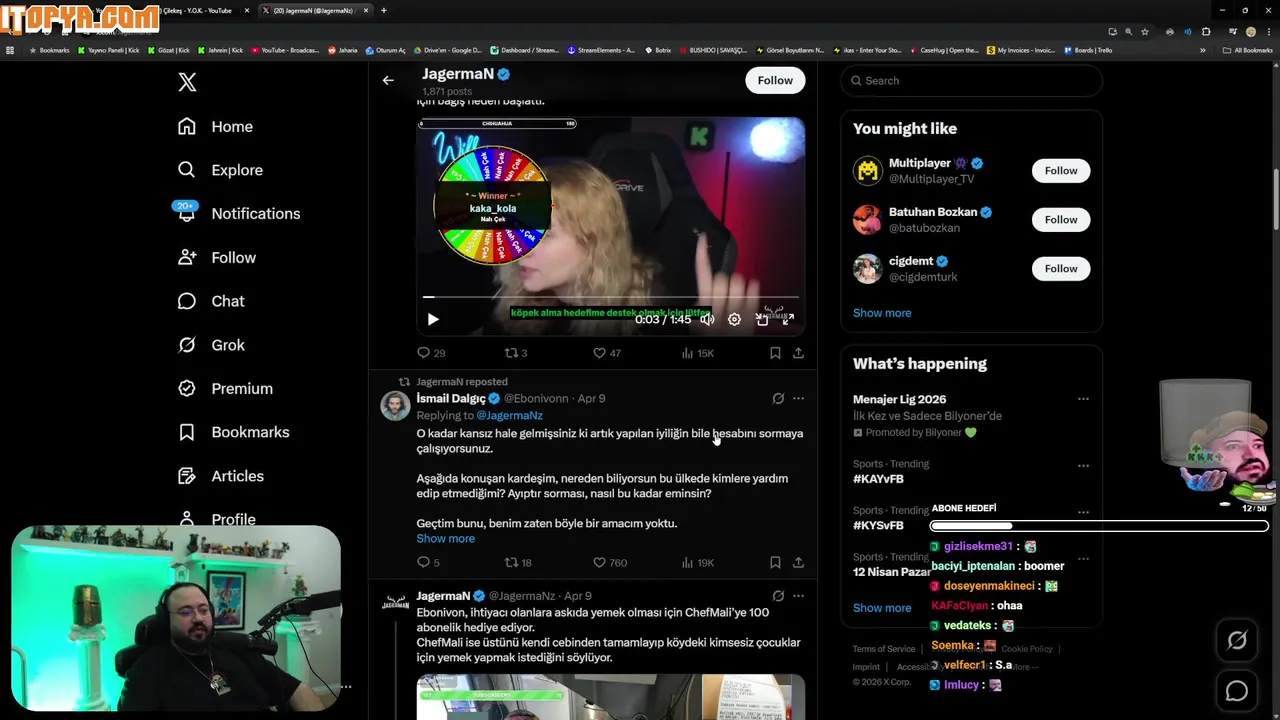1280x720 pixels.
Task: Share İsmail Dalgıç's tweet
Action: 798,562
